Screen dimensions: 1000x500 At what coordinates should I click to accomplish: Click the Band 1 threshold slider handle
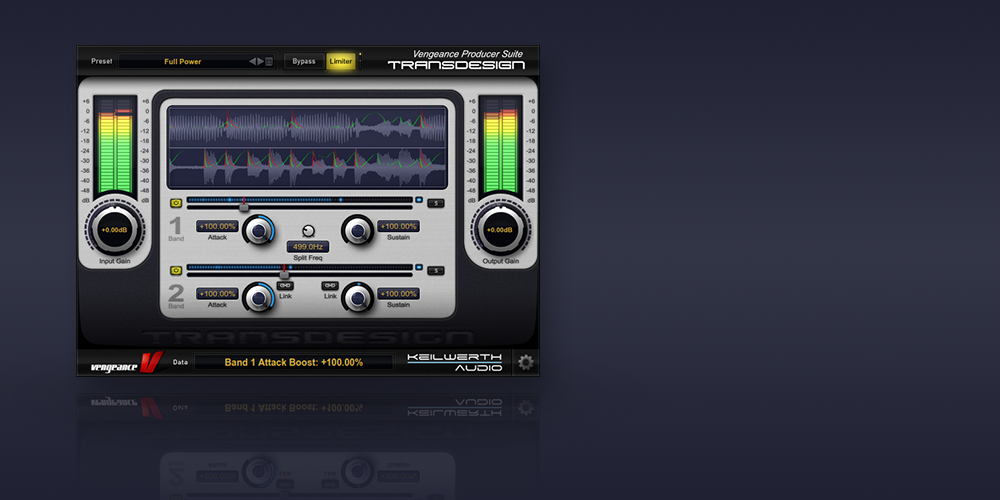pos(244,207)
